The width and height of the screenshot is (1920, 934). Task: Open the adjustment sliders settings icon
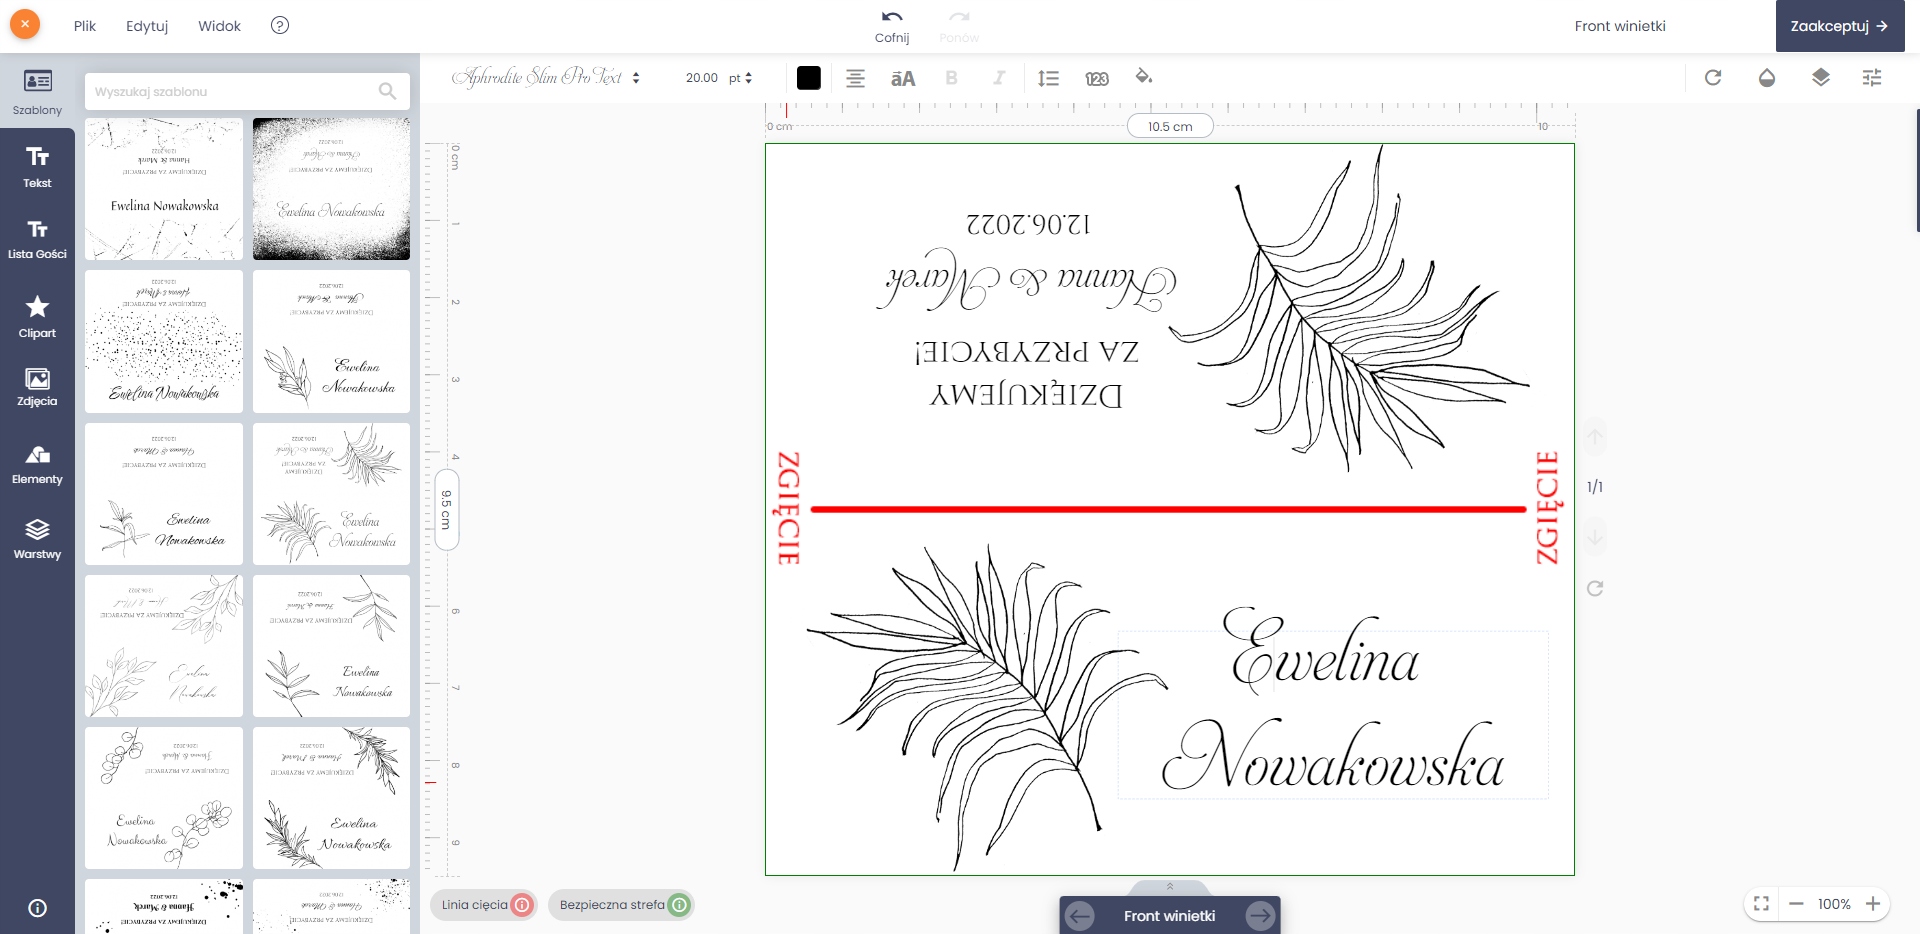[x=1872, y=77]
